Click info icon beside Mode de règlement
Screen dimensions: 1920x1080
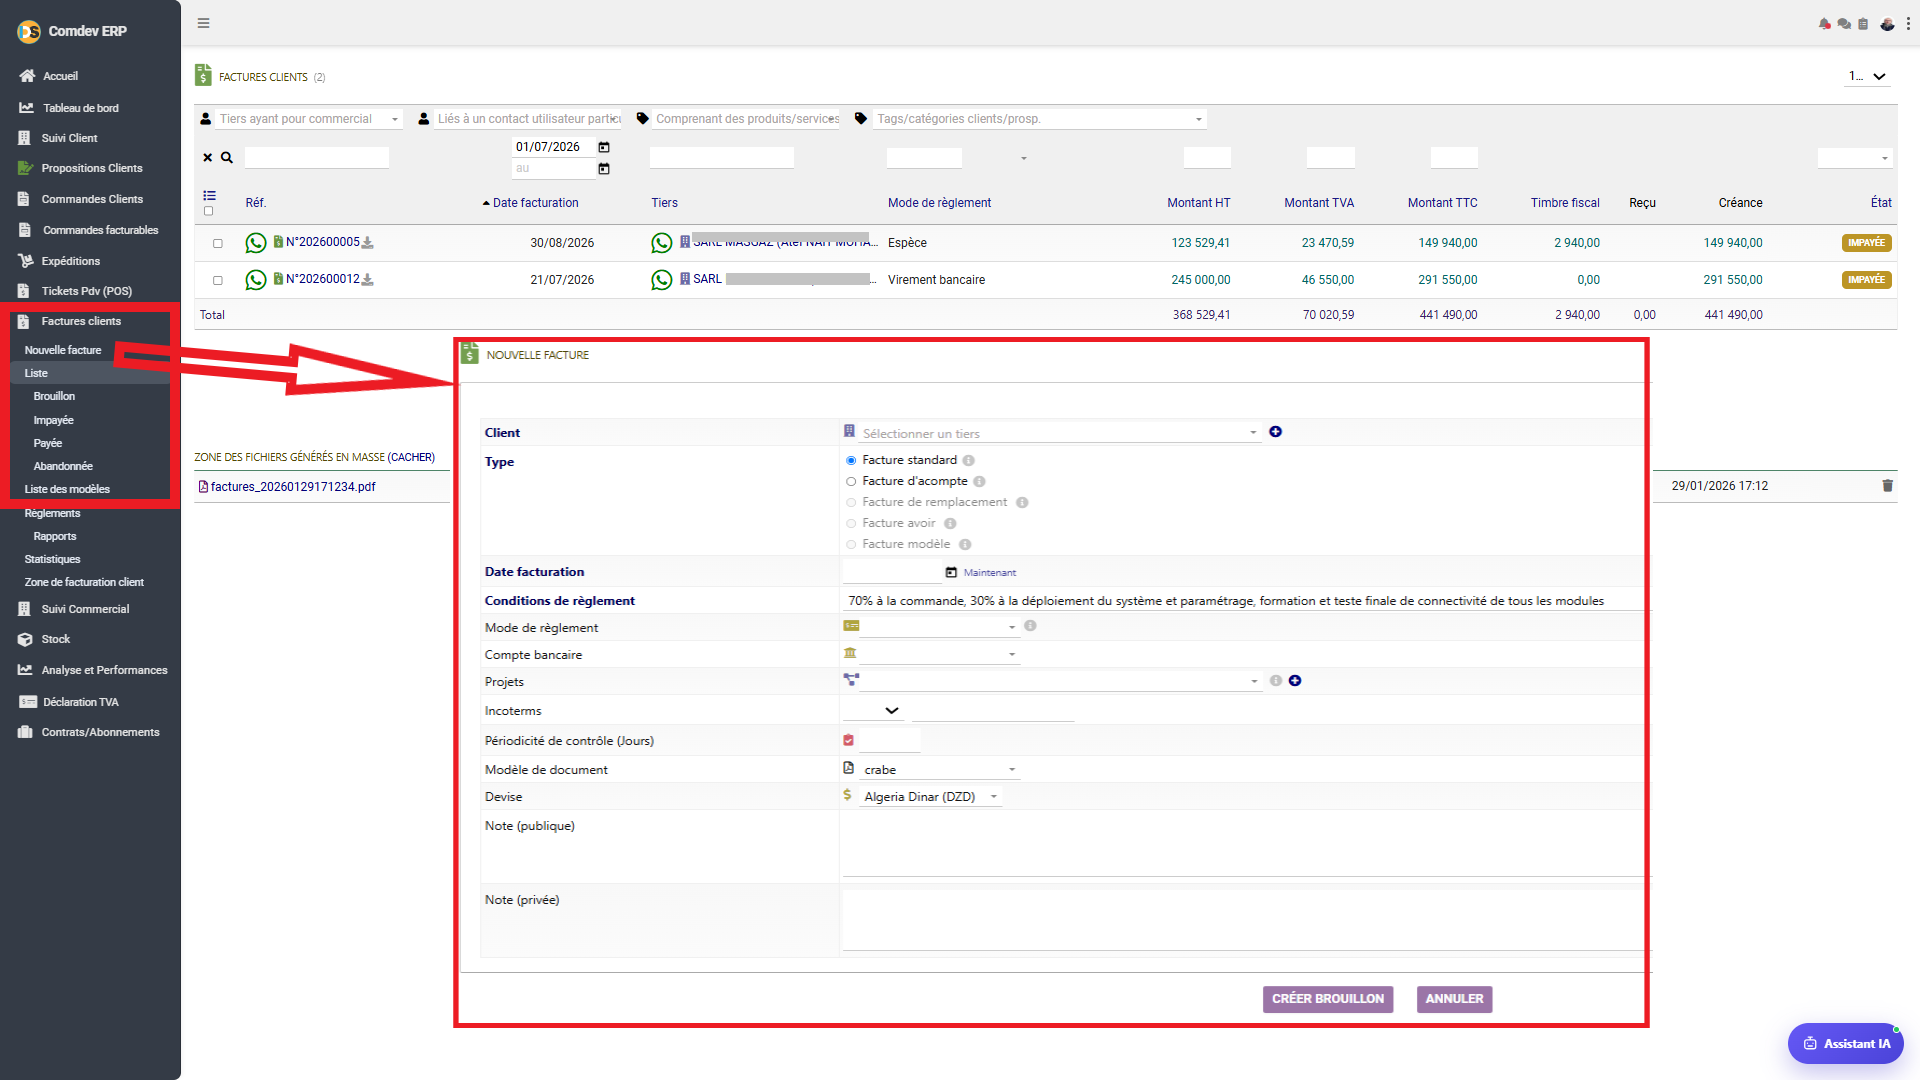pyautogui.click(x=1031, y=626)
